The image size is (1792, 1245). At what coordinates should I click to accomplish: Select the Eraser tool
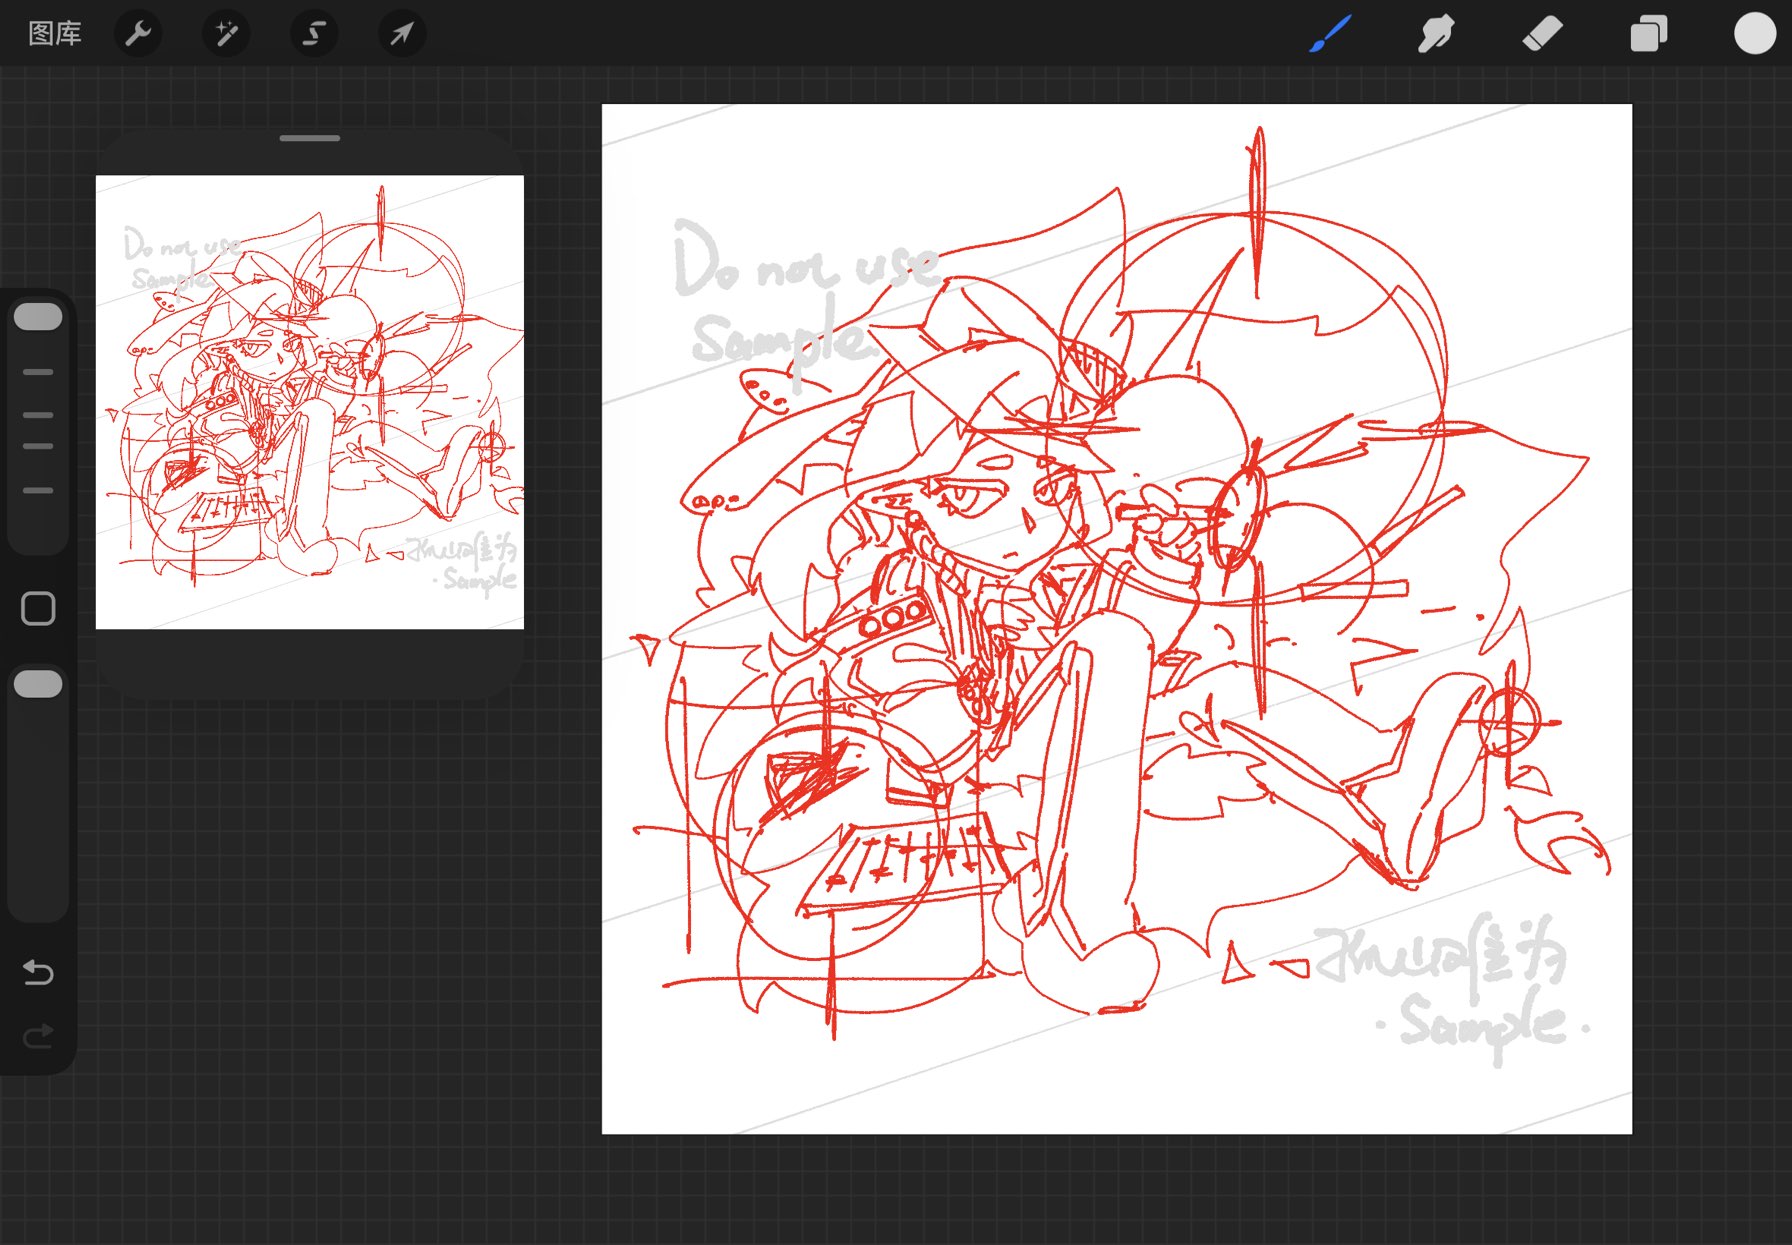click(1543, 34)
